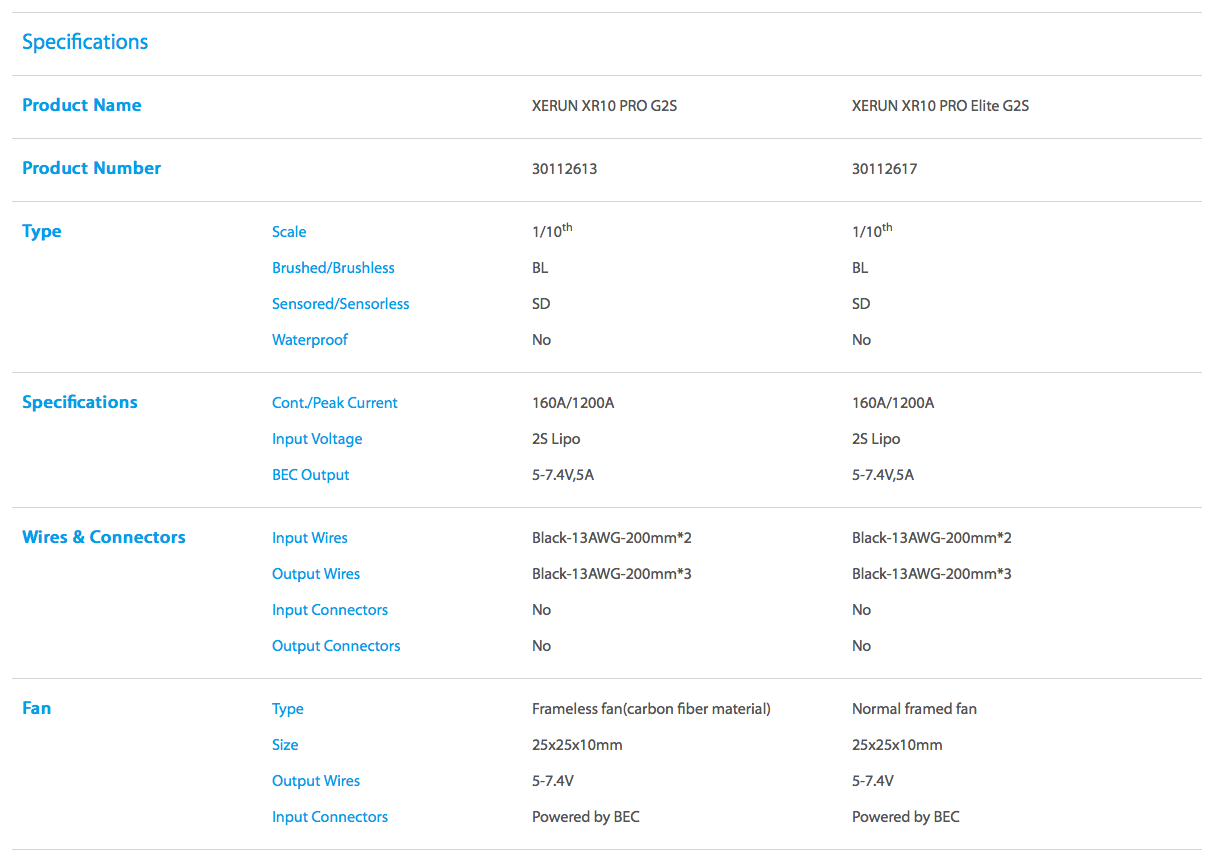
Task: Click the Type label in the Fan section
Action: (x=288, y=709)
